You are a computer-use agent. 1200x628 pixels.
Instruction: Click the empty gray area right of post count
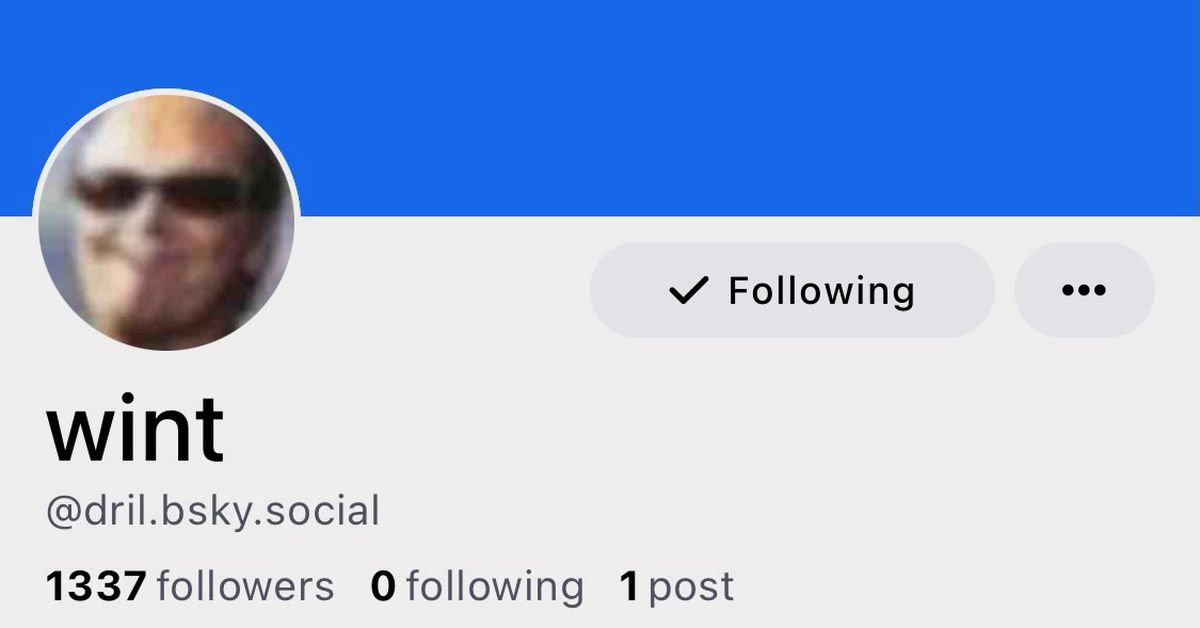point(960,587)
